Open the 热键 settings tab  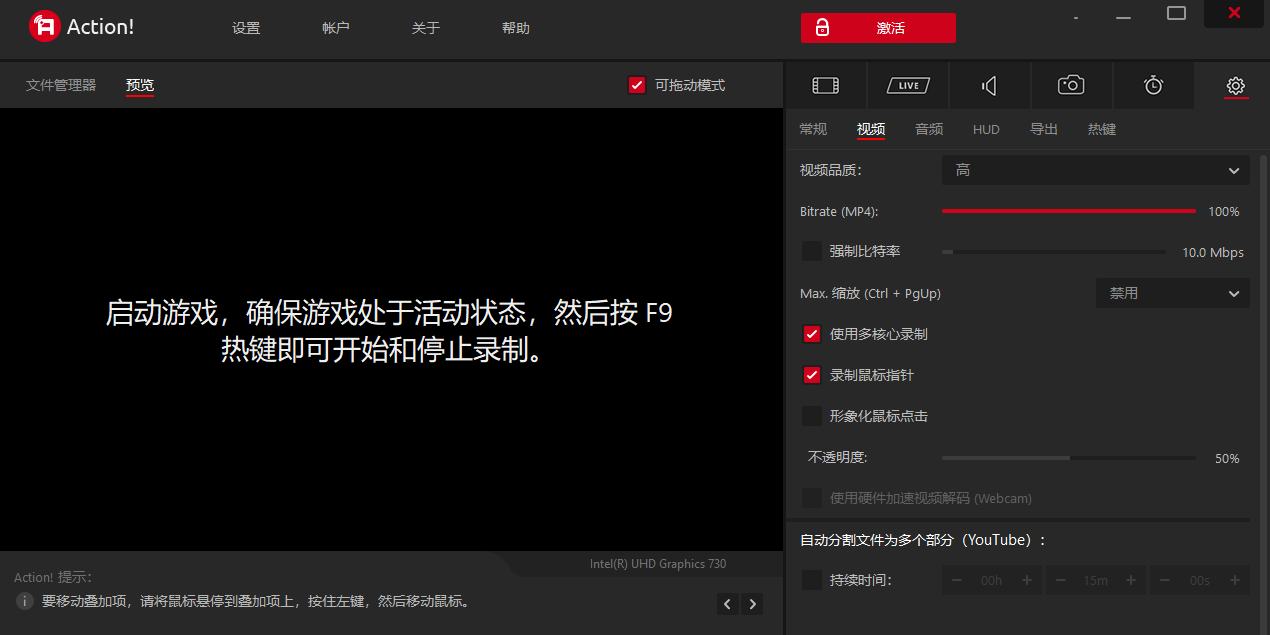1101,128
